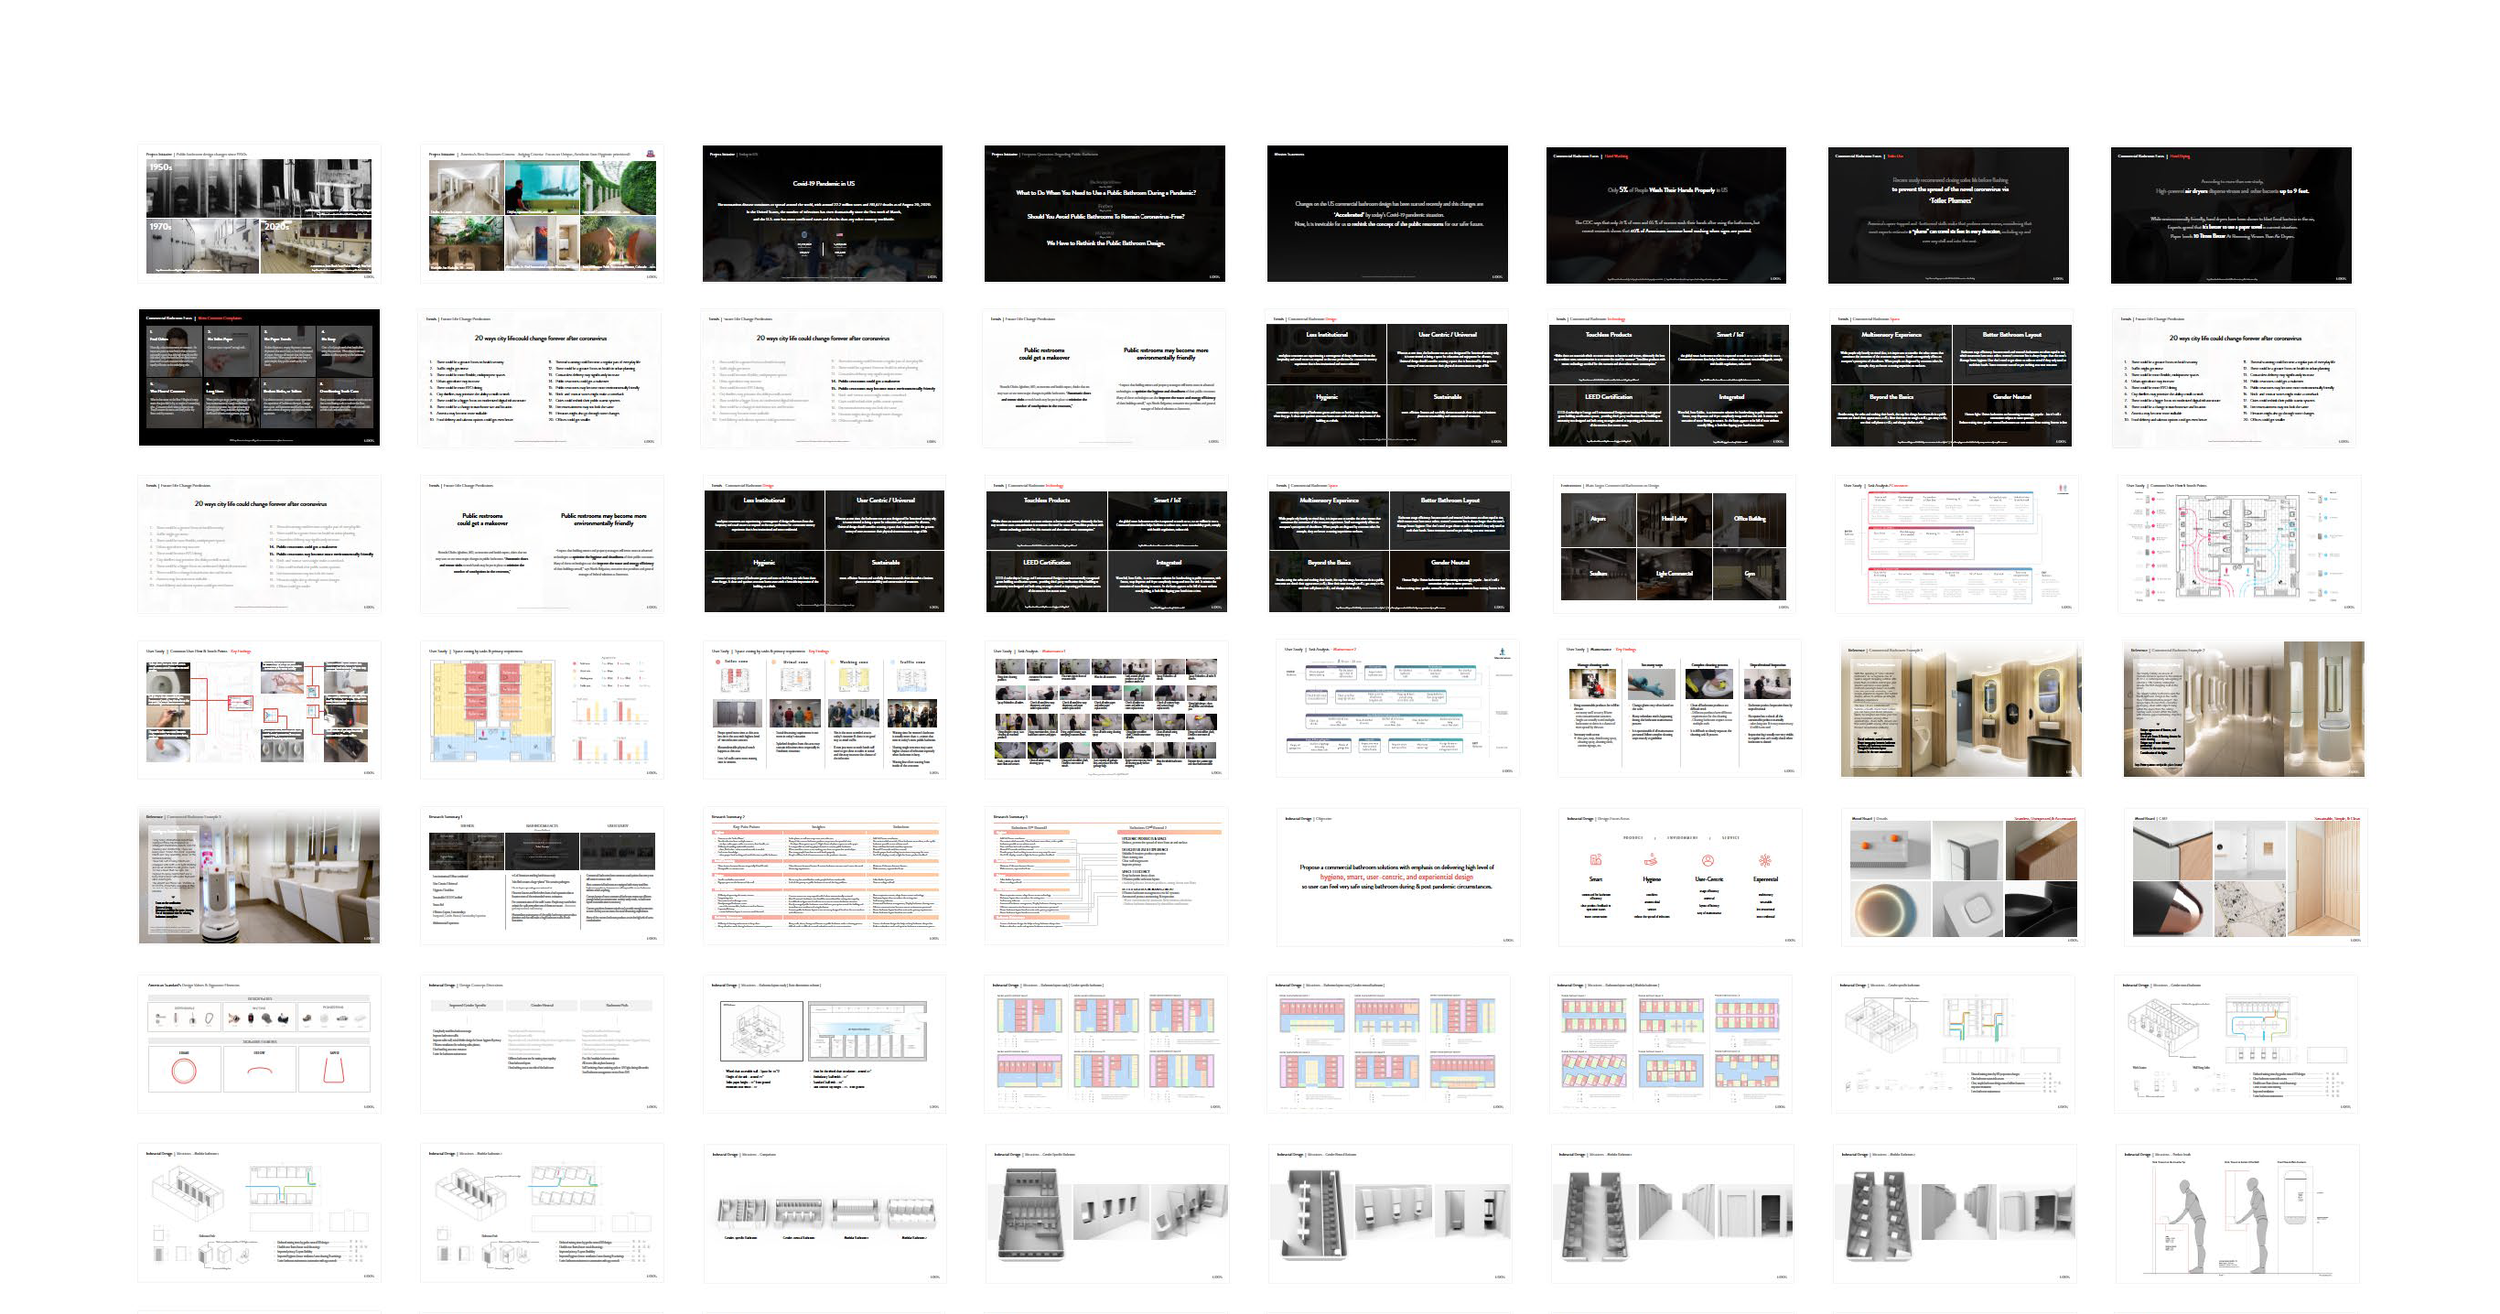
Task: Open the floor plan user flow touch points slide
Action: [x=2239, y=545]
